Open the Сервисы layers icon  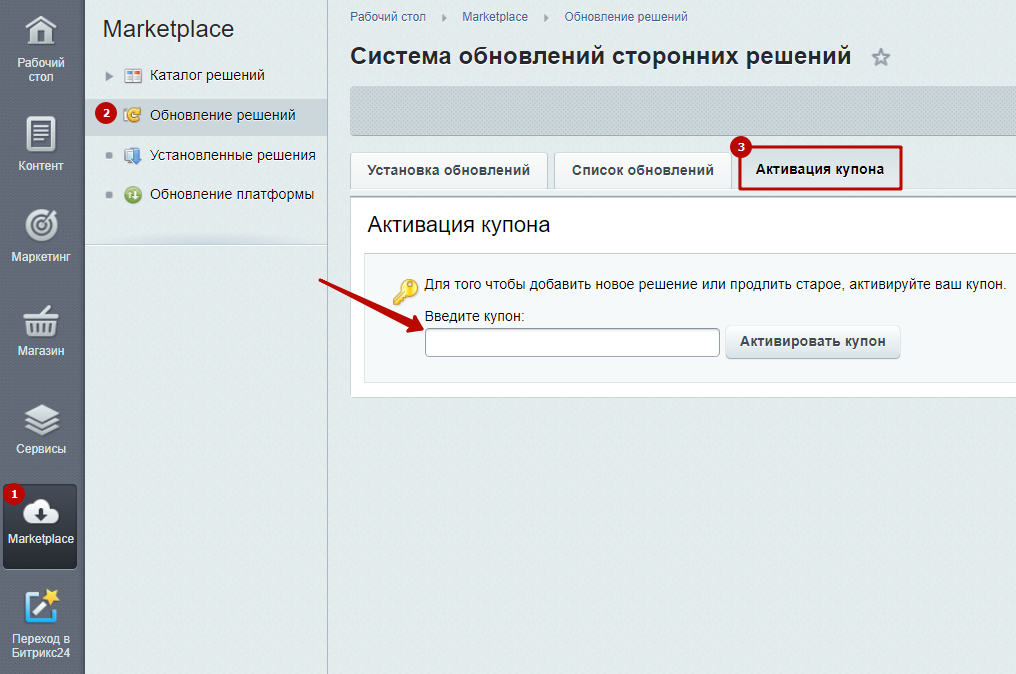click(41, 420)
